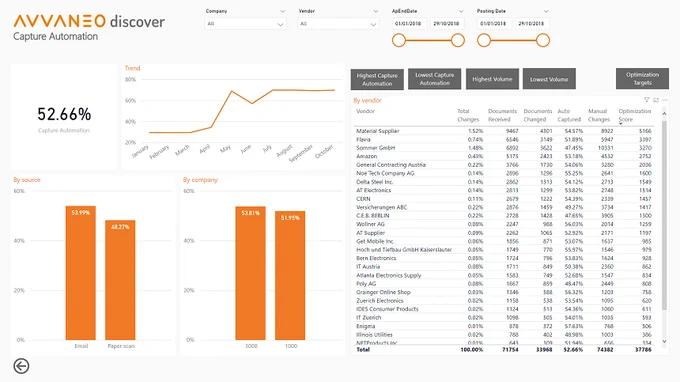Select the Get Mobile Inc. row
This screenshot has width=680, height=382.
[x=504, y=241]
